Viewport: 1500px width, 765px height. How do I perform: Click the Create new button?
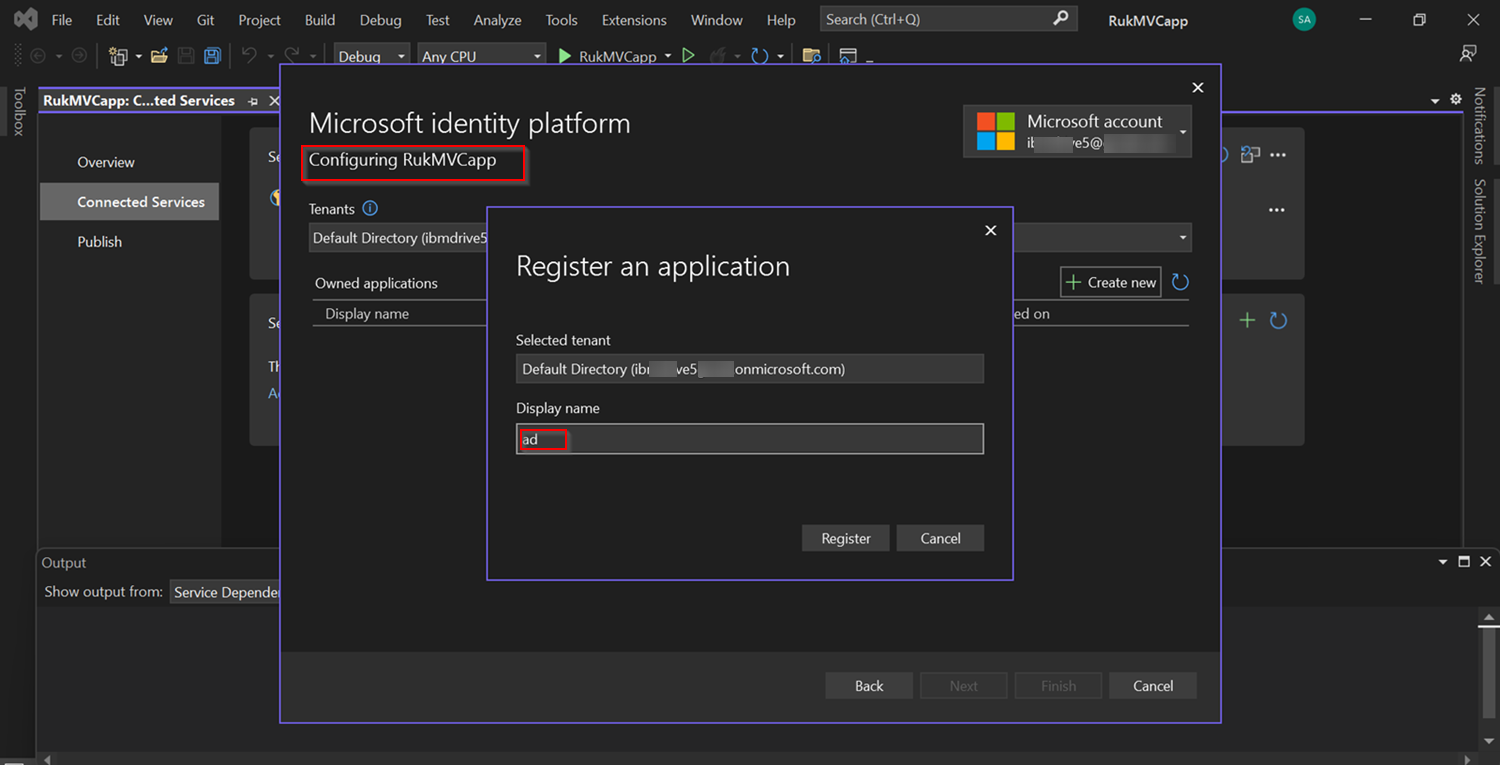(1110, 283)
